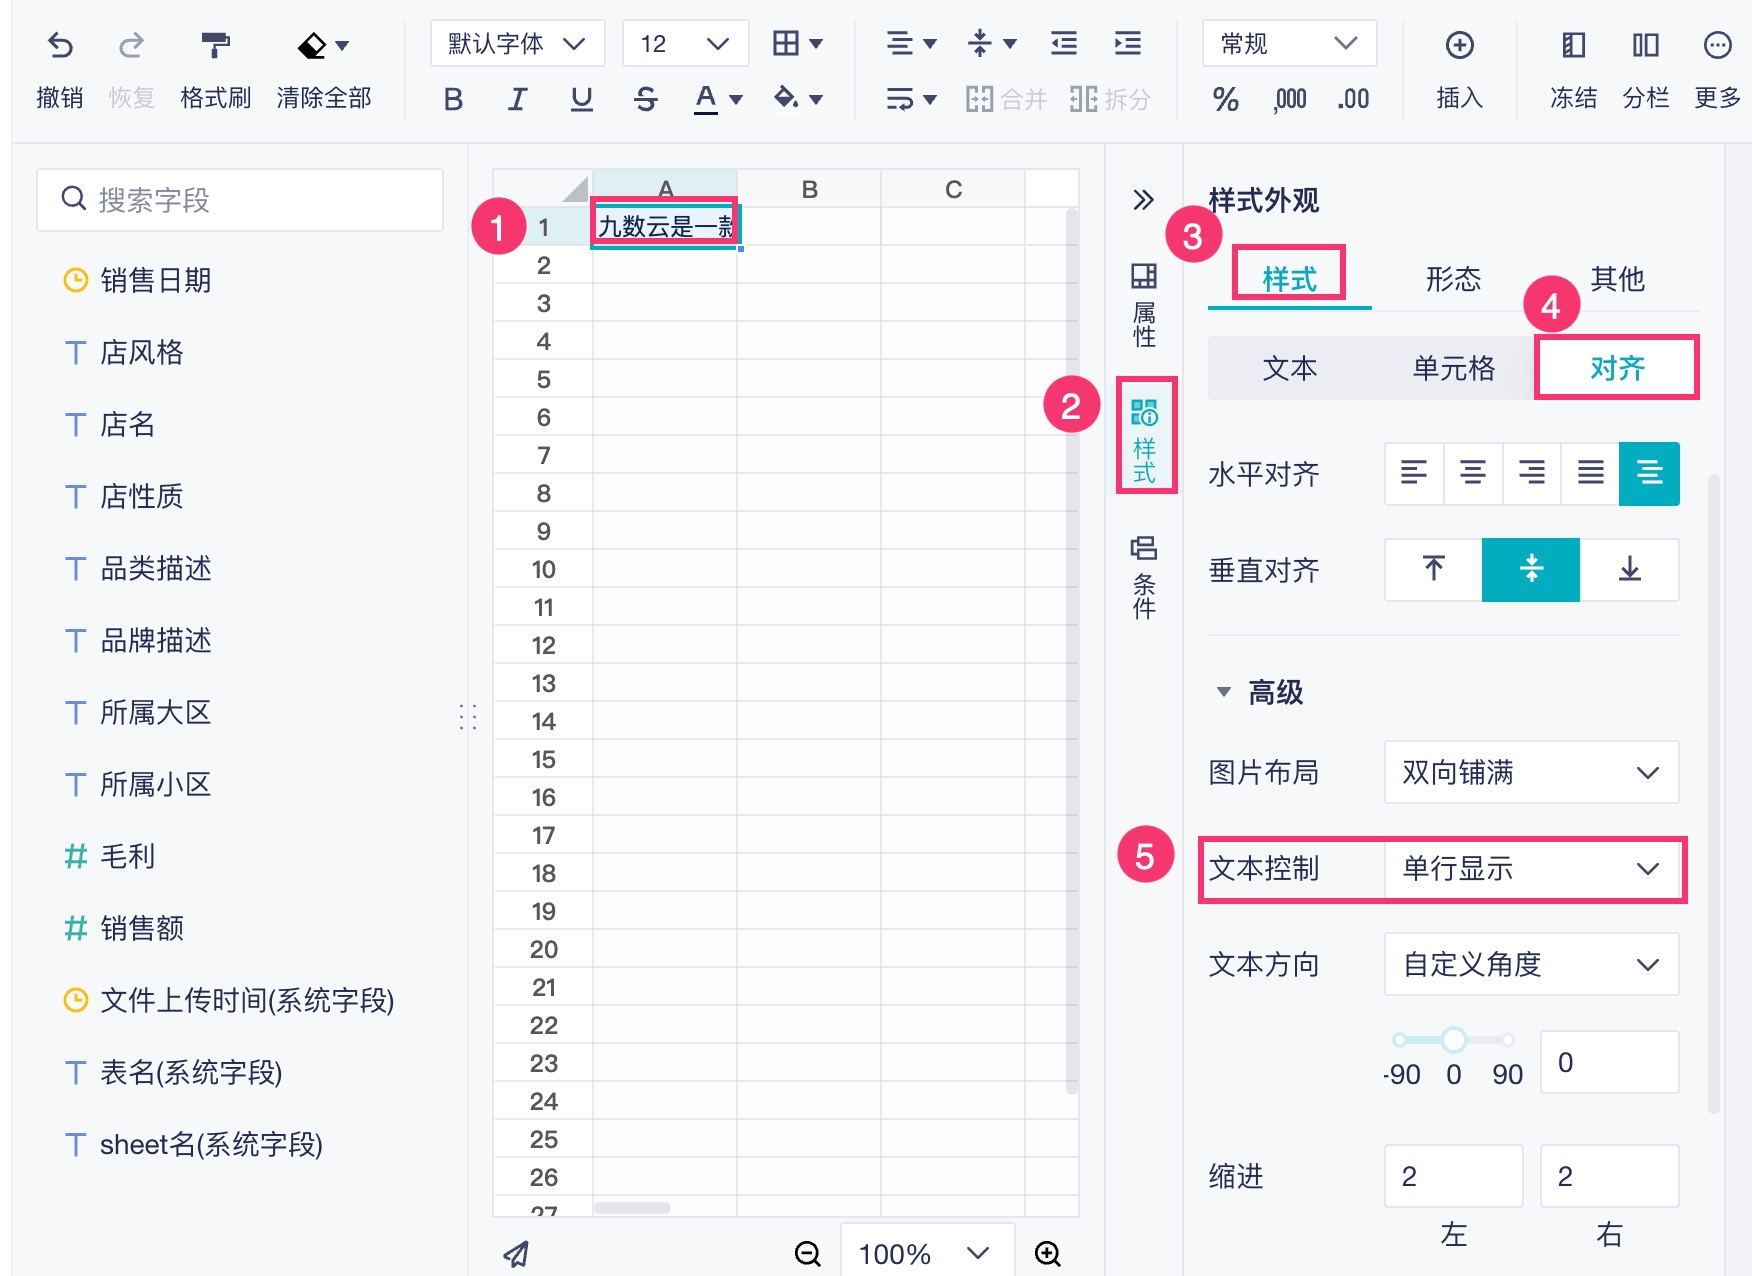Image resolution: width=1752 pixels, height=1276 pixels.
Task: Click the insert (插入) plus icon
Action: click(x=1460, y=45)
